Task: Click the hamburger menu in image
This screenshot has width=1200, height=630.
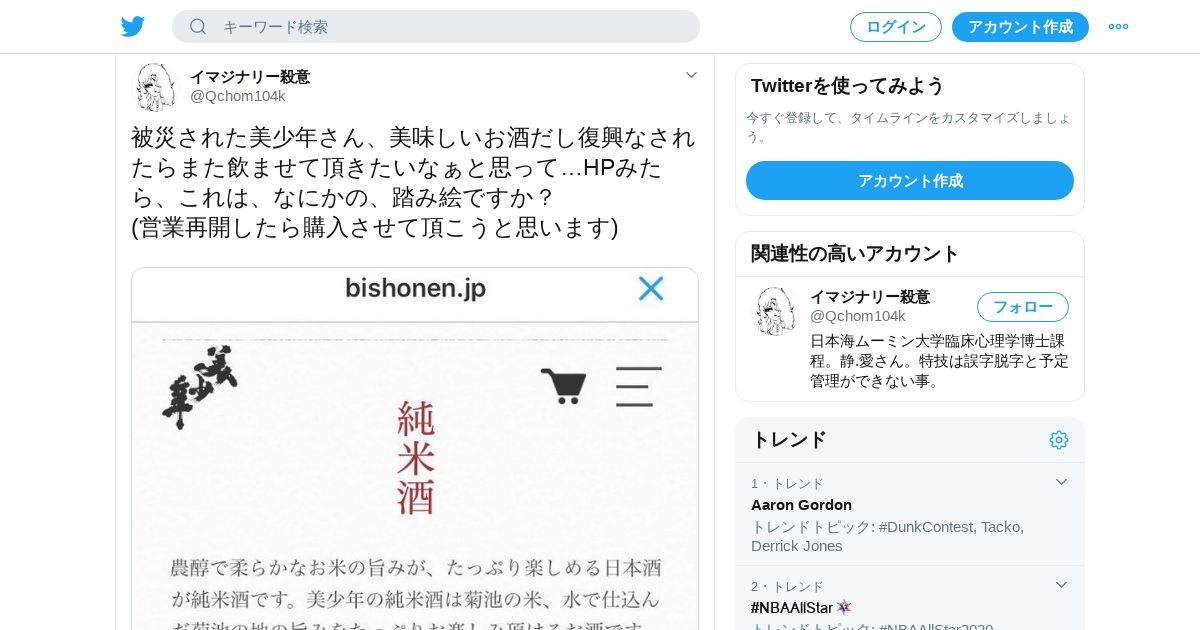Action: [x=638, y=386]
